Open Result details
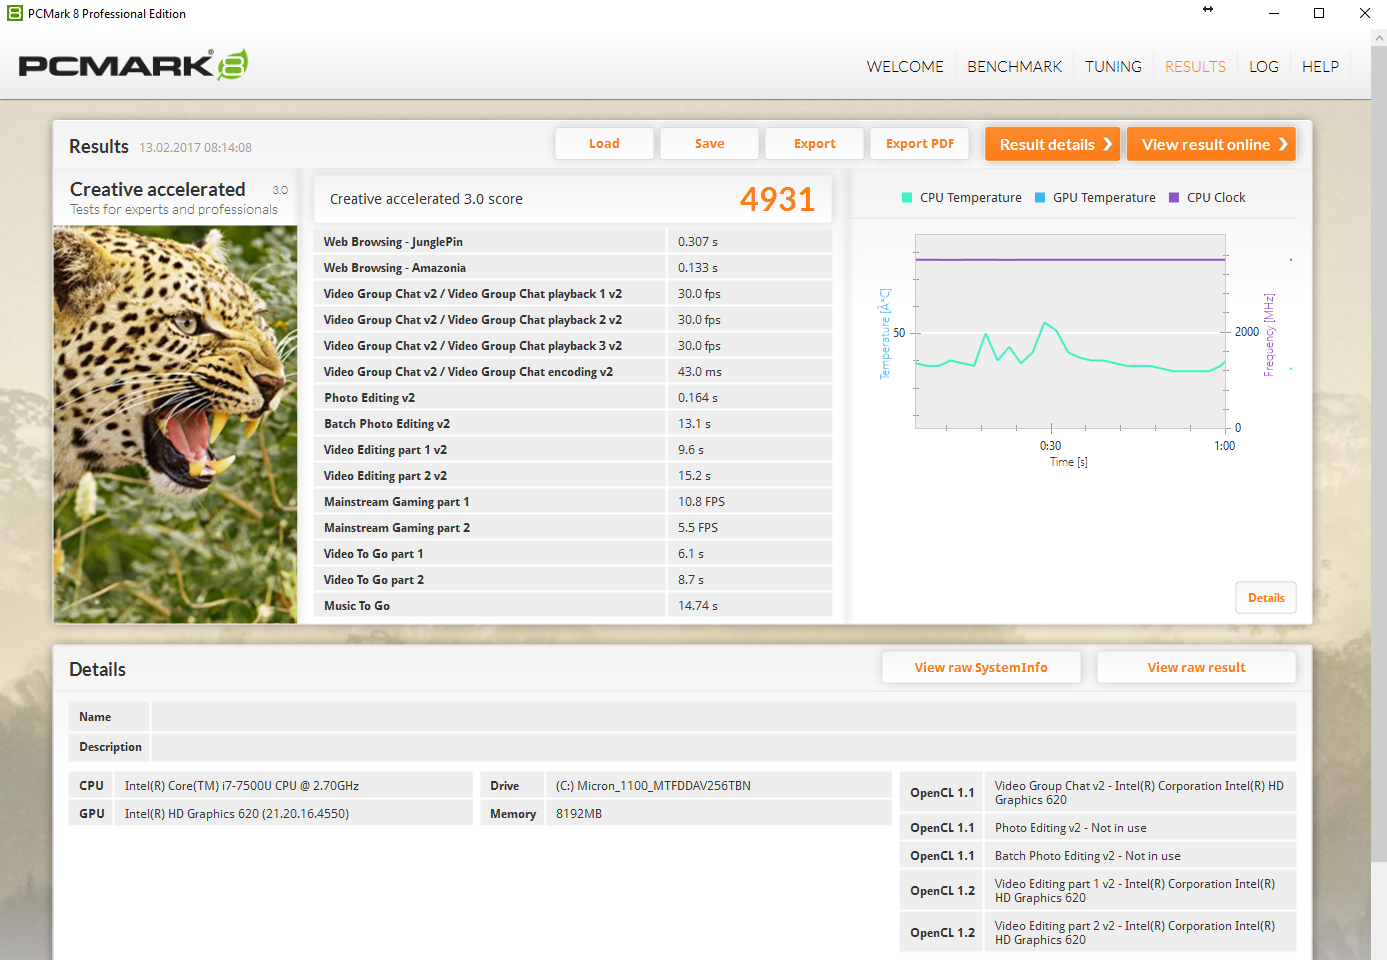 (1053, 144)
